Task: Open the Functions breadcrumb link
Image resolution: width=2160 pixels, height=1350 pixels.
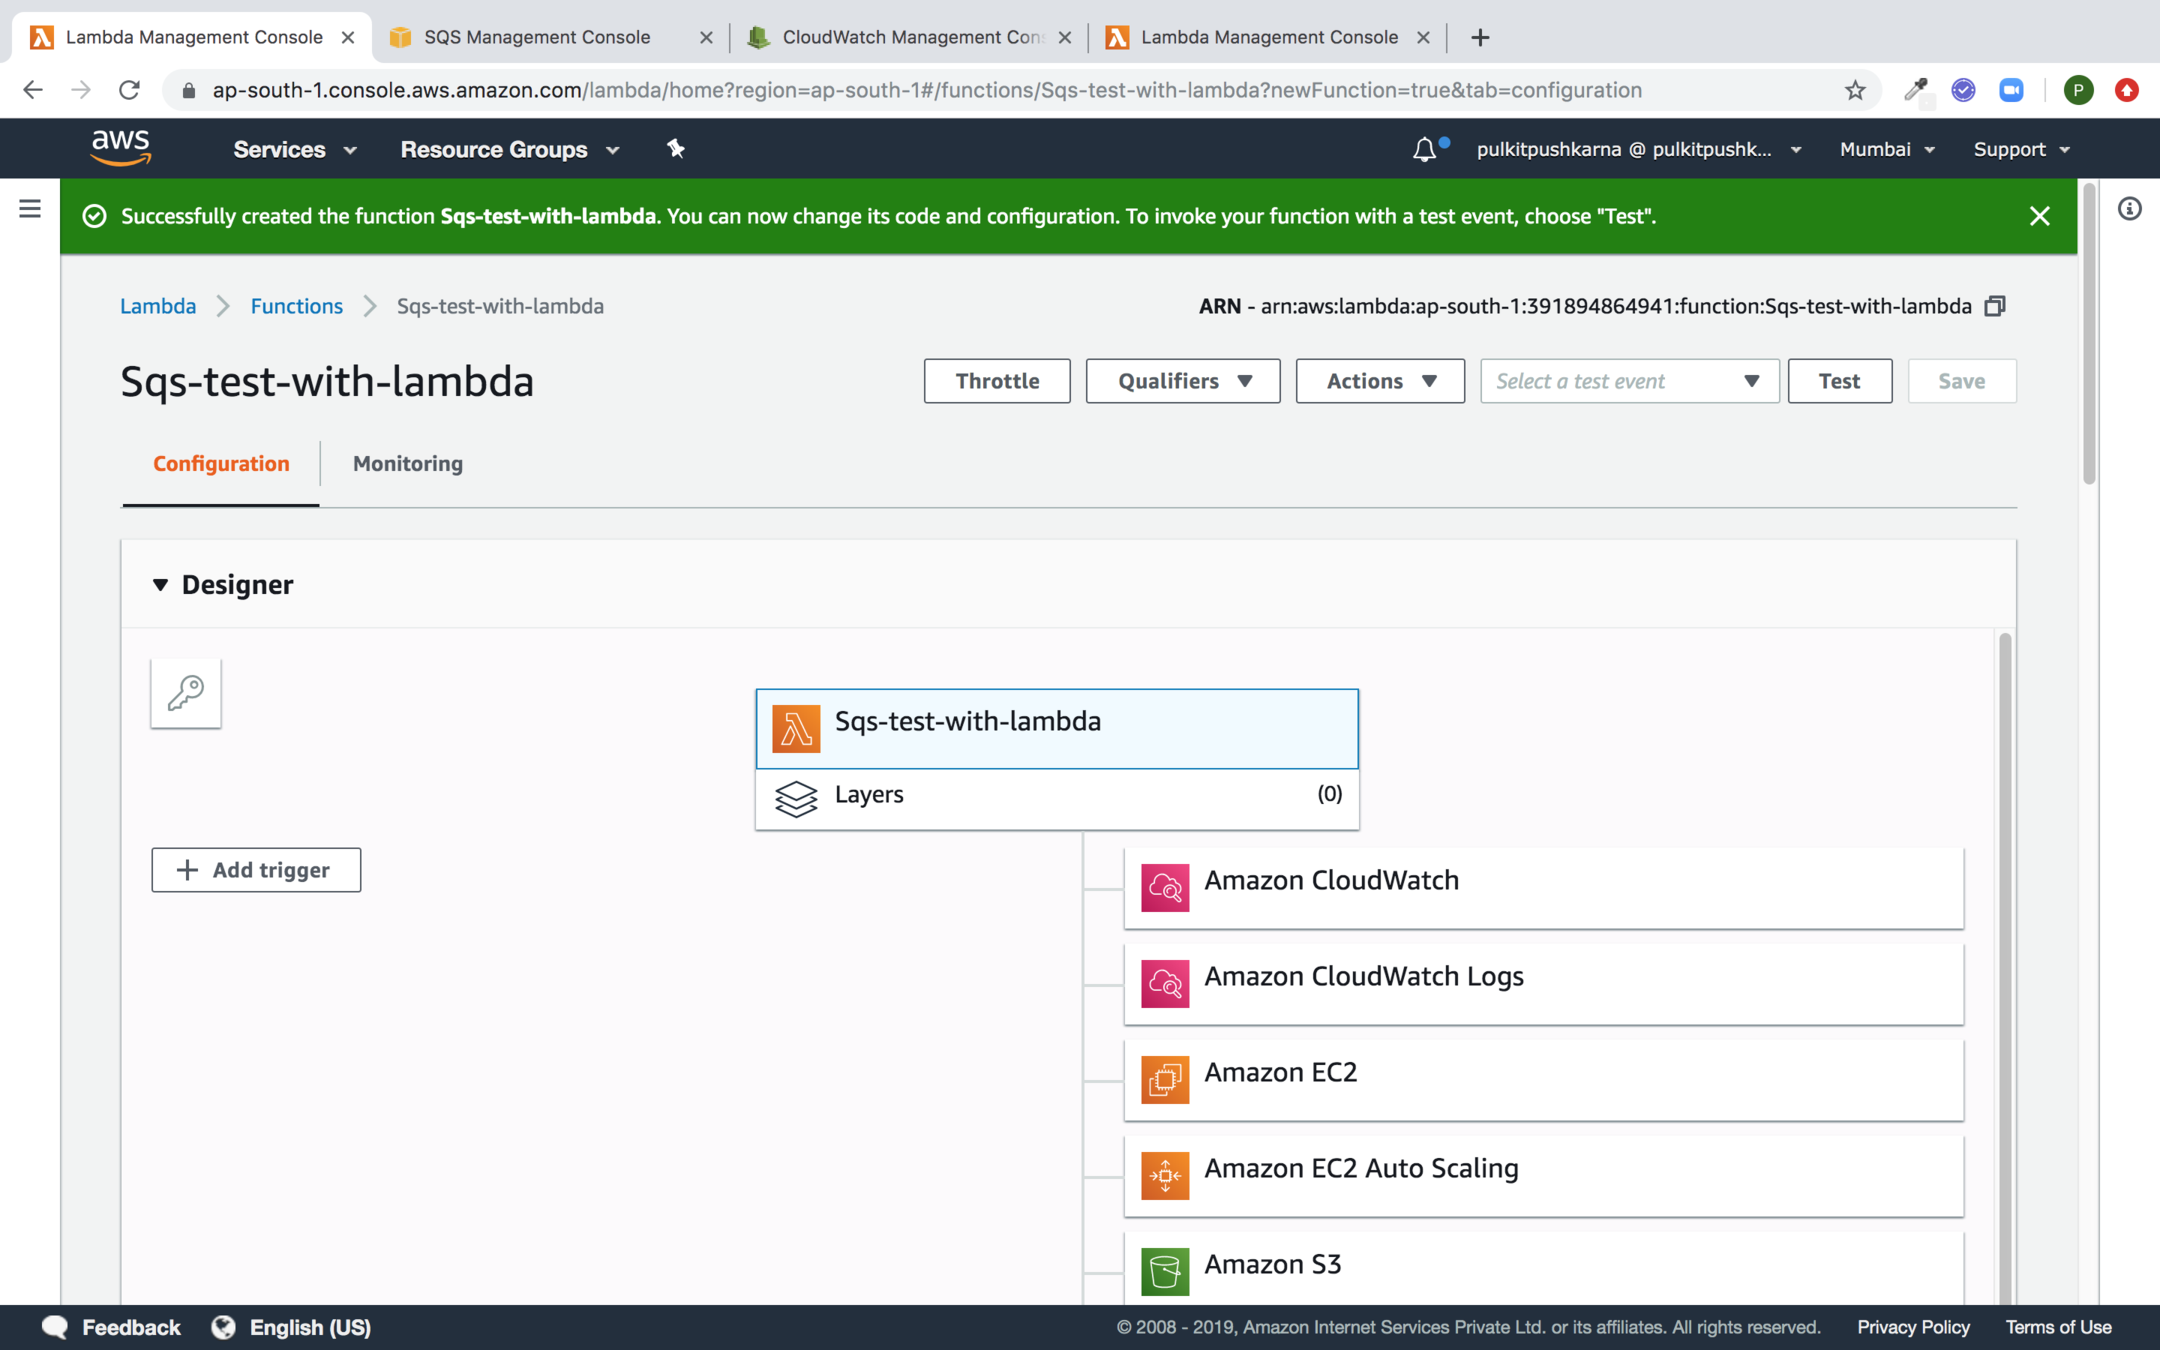Action: [296, 306]
